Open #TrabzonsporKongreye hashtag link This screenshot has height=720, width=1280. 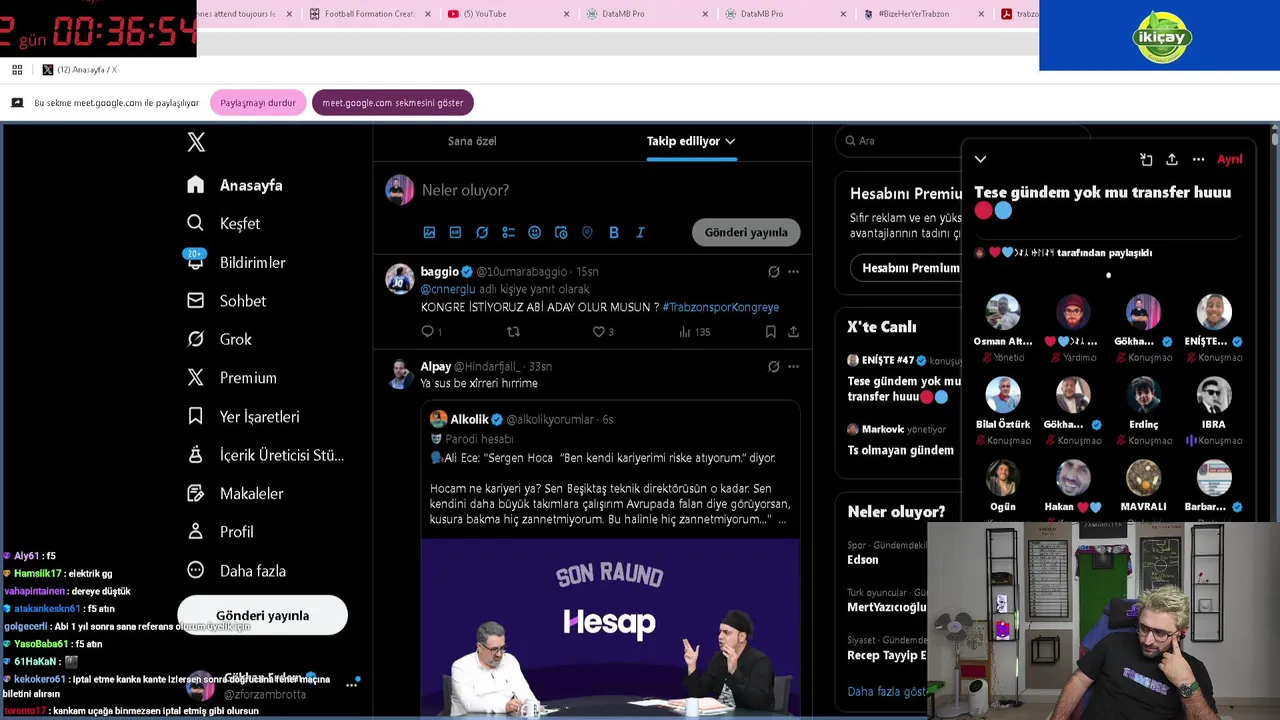click(x=720, y=307)
